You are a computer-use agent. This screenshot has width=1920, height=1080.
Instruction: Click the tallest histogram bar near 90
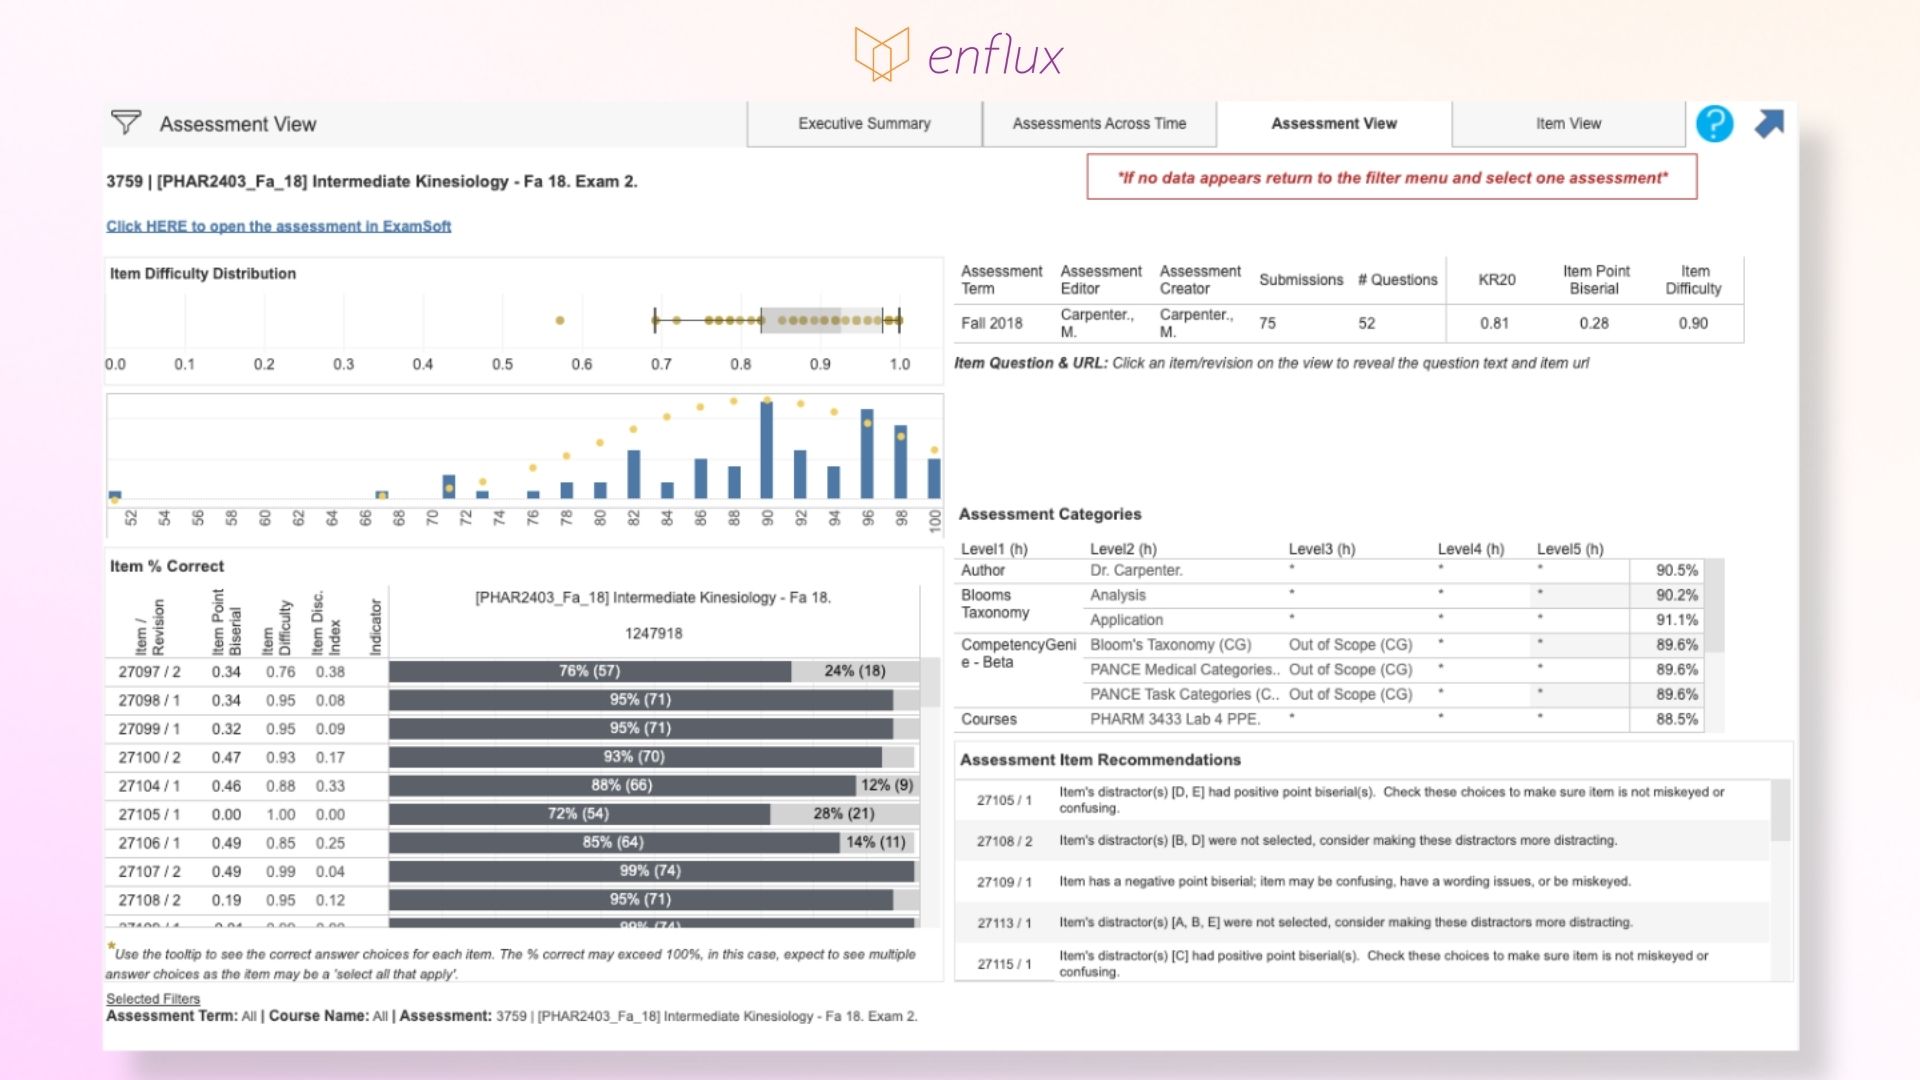764,450
